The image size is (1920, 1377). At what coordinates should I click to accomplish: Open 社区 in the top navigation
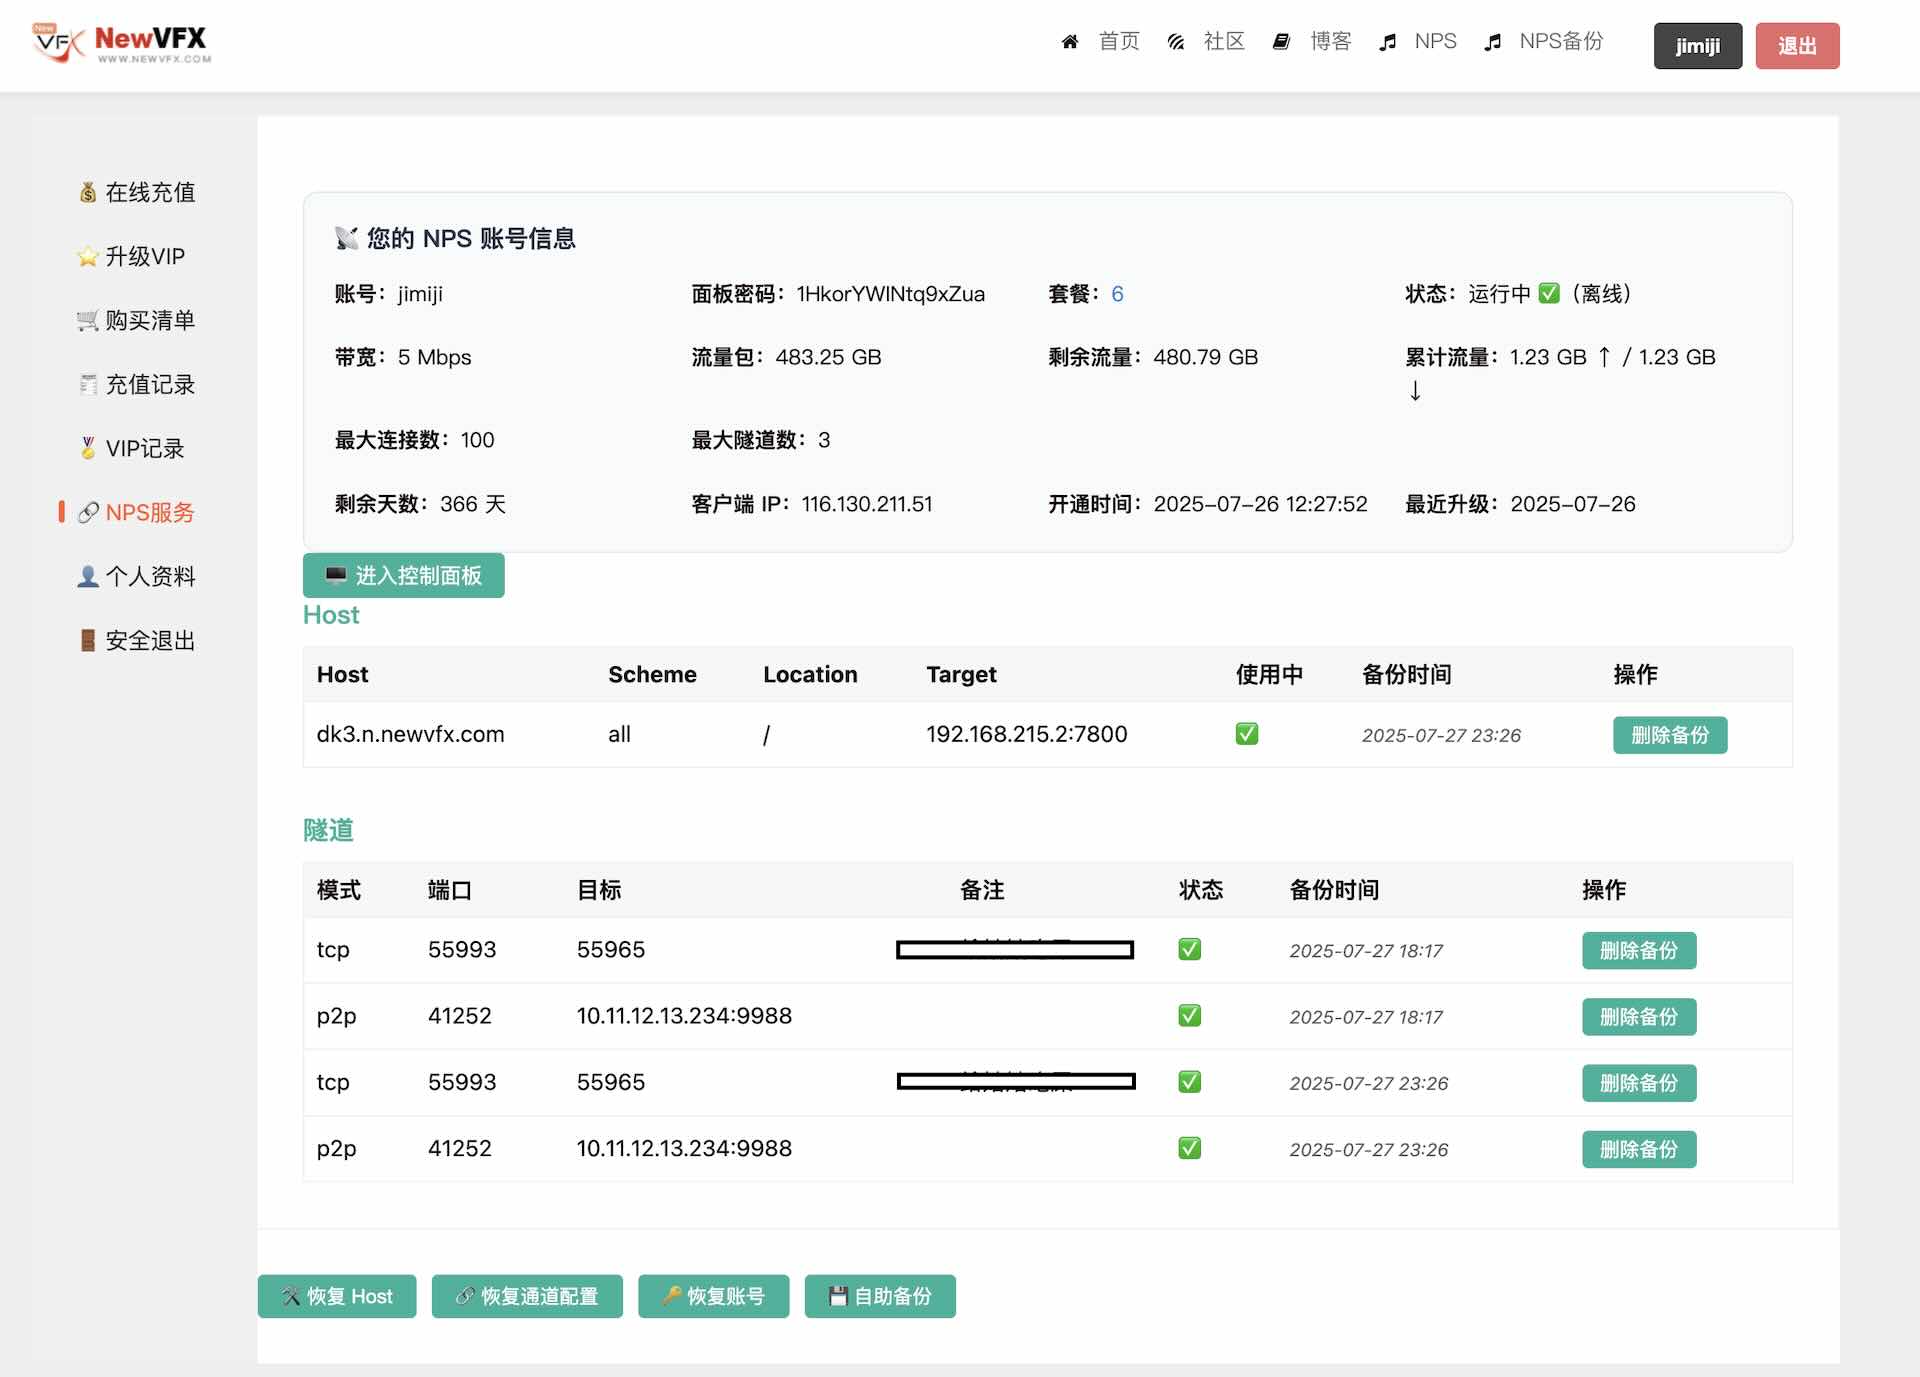point(1225,41)
